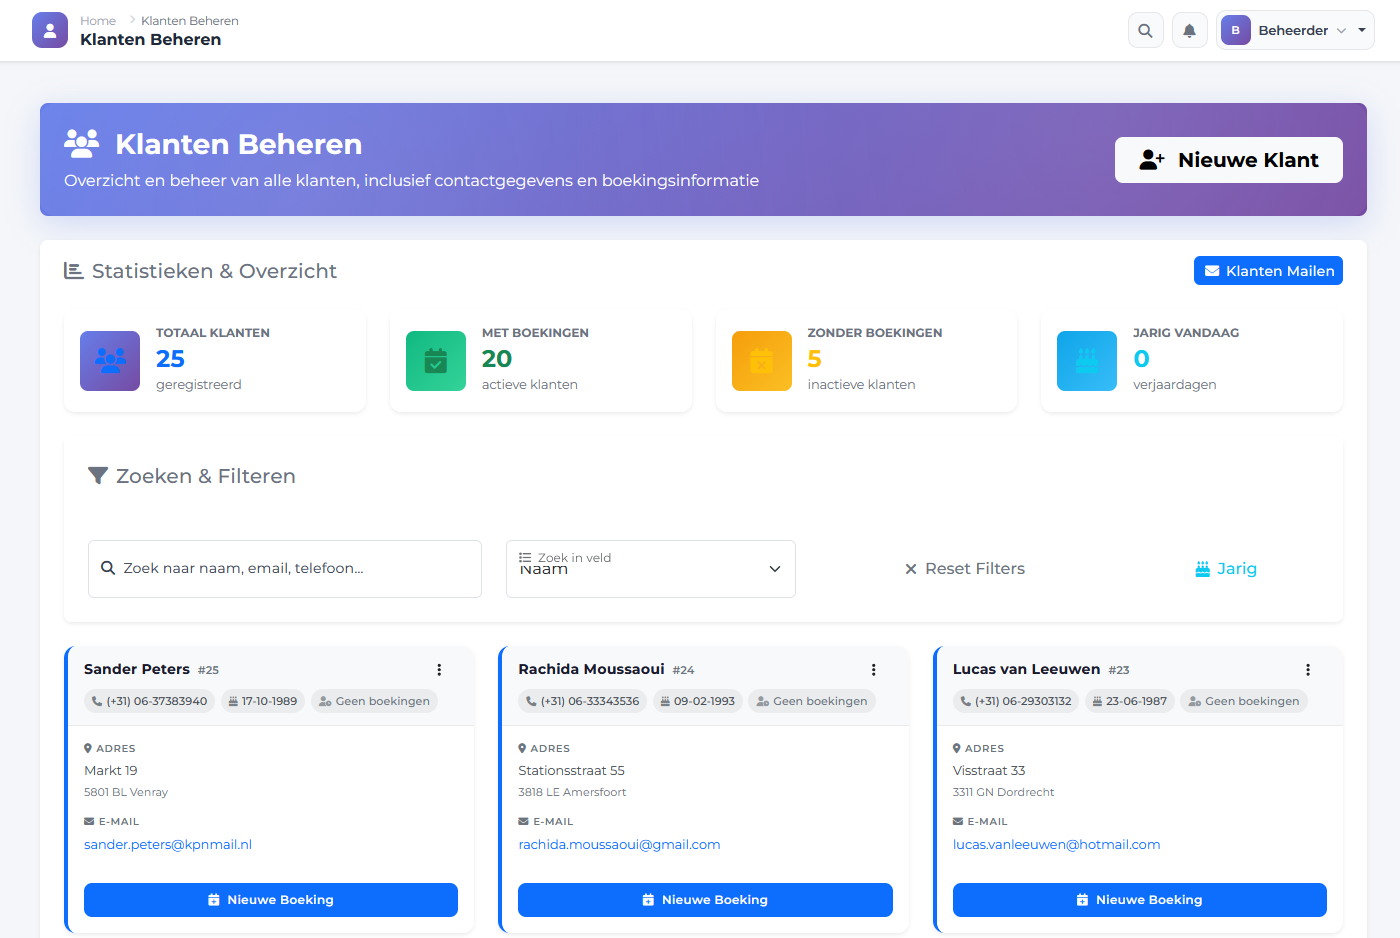Viewport: 1400px width, 938px height.
Task: Click the caret arrow beside Beheerder
Action: coord(1362,31)
